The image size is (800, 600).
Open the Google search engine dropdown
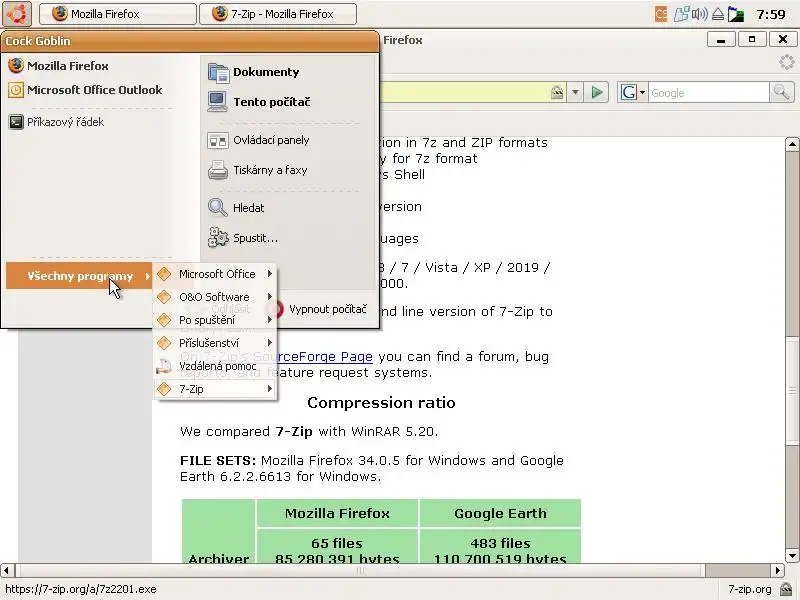point(633,92)
